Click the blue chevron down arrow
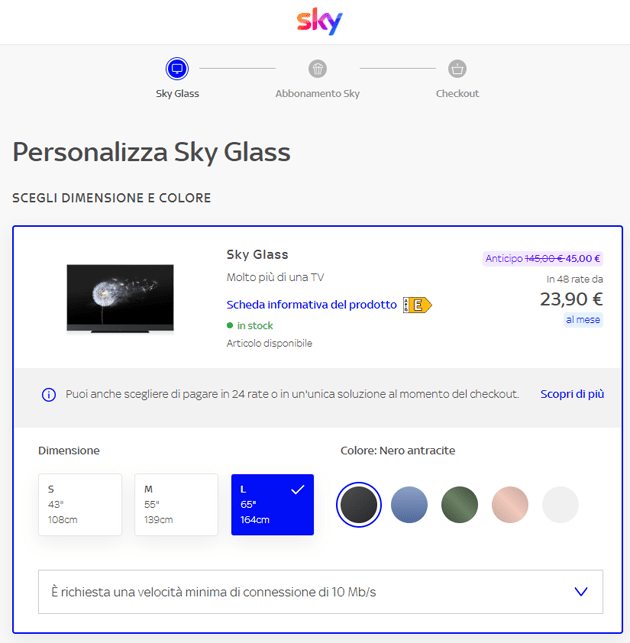The height and width of the screenshot is (643, 630). (x=581, y=592)
